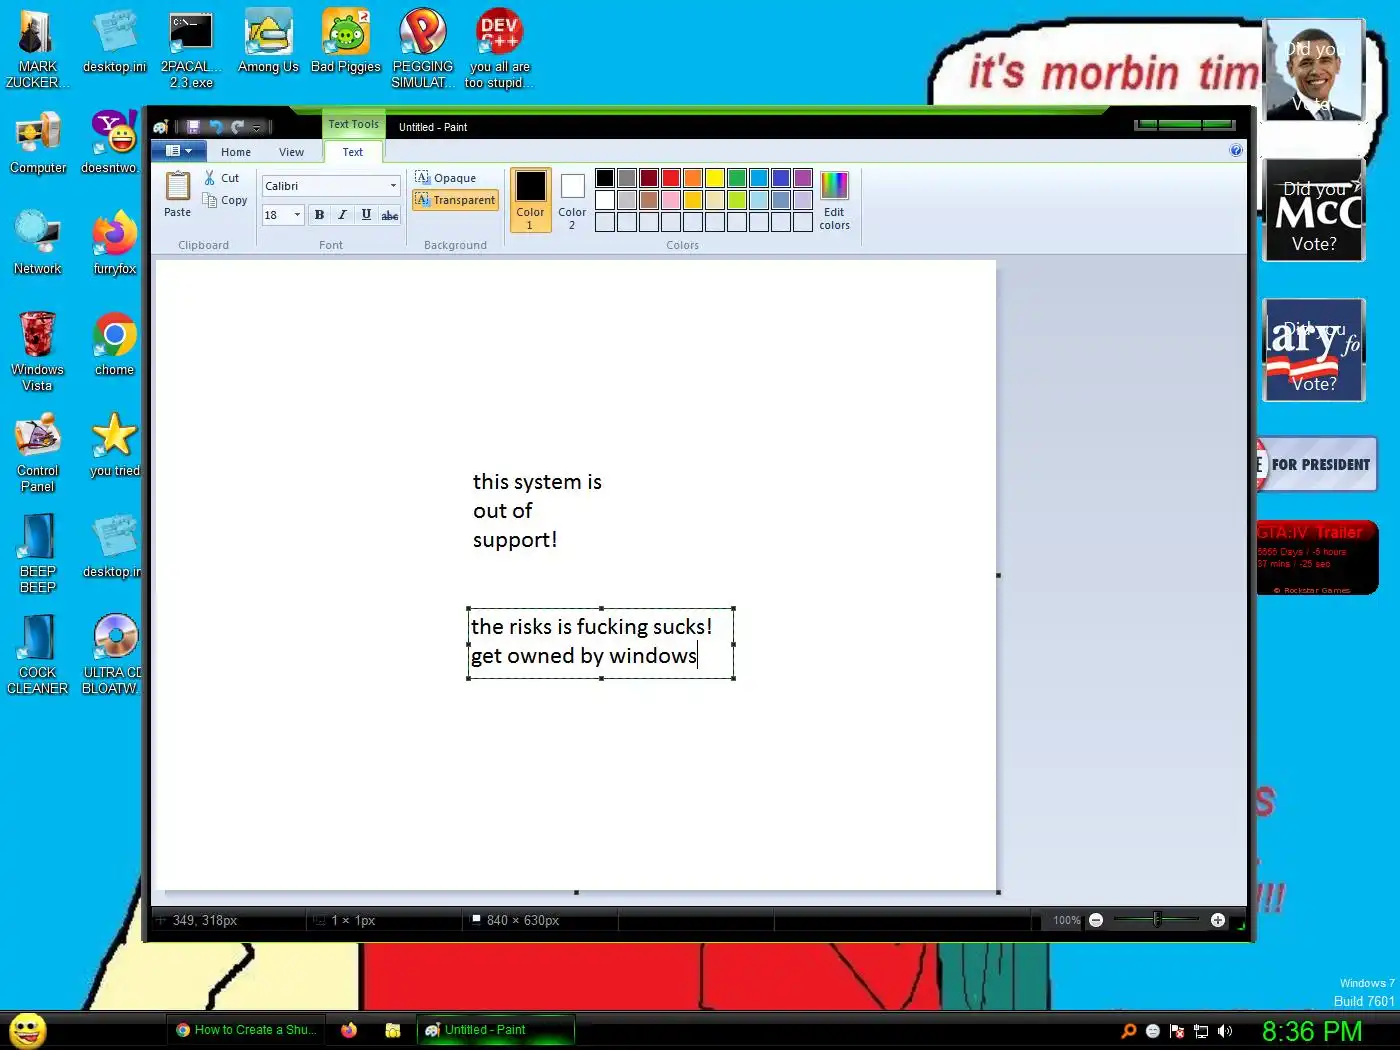Click the Paint Help question mark icon
Screen dimensions: 1400x1050
pyautogui.click(x=1236, y=151)
